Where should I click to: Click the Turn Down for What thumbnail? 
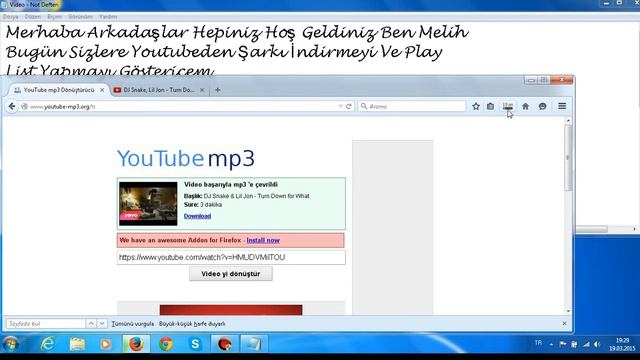(148, 204)
